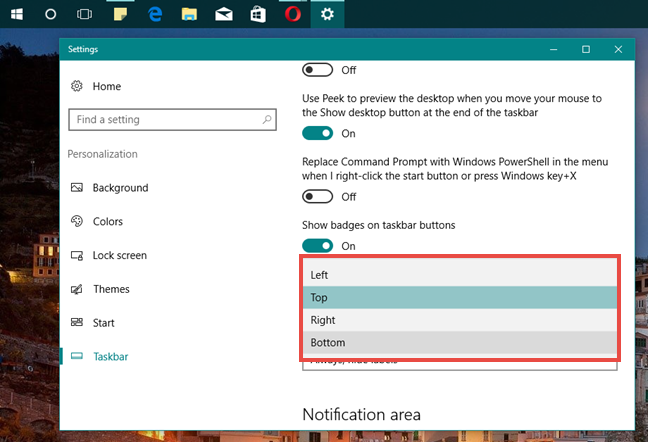Image resolution: width=648 pixels, height=442 pixels.
Task: Open Task View from taskbar
Action: 84,14
